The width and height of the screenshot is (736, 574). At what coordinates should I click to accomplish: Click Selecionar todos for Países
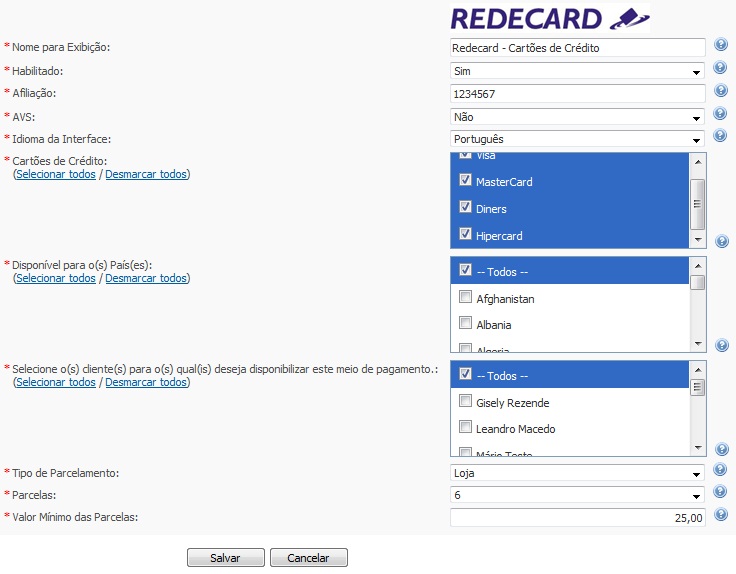(56, 278)
